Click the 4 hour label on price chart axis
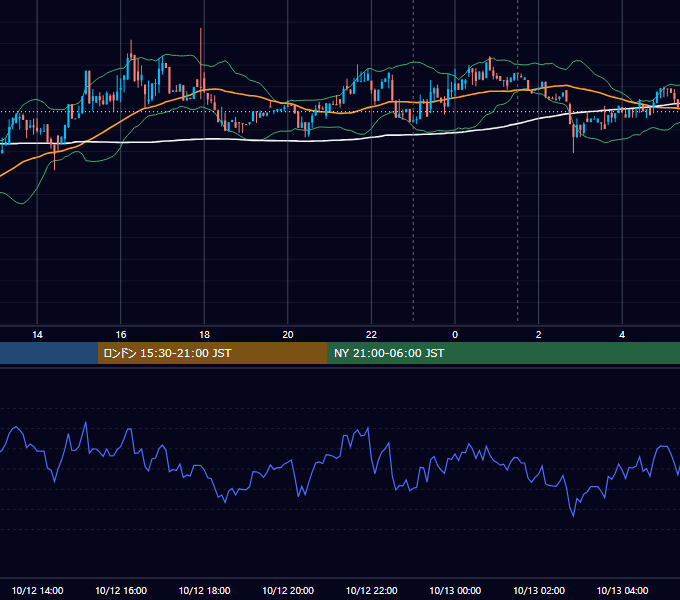The height and width of the screenshot is (600, 680). [622, 335]
